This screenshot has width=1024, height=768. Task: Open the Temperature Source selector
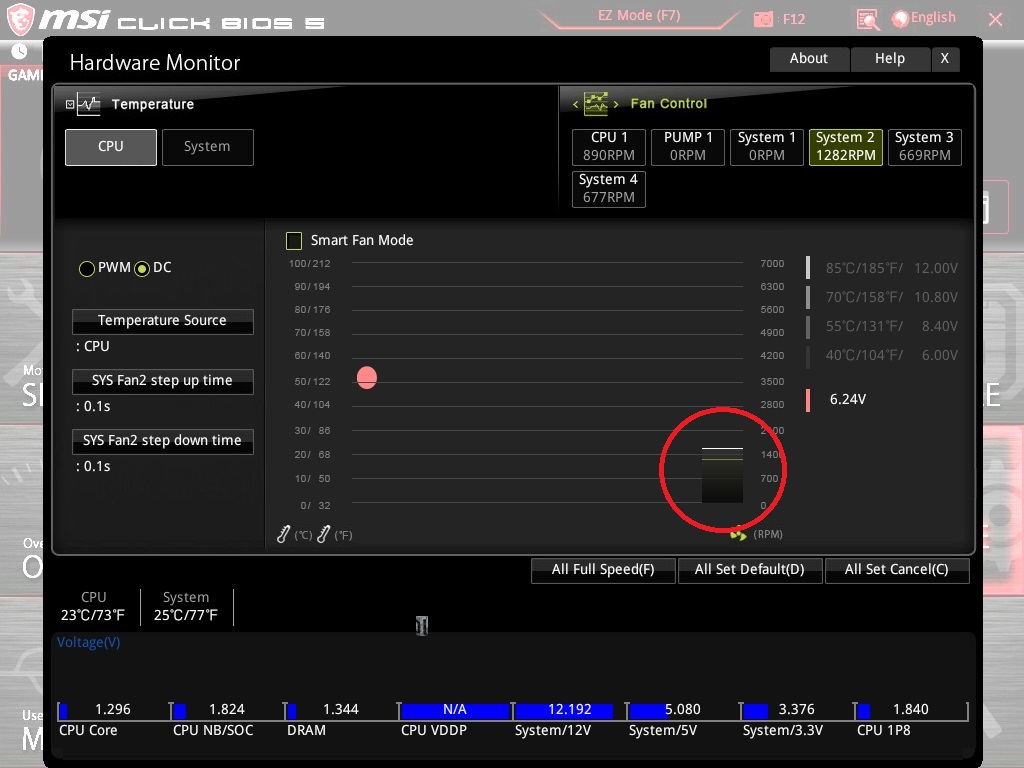(x=163, y=321)
